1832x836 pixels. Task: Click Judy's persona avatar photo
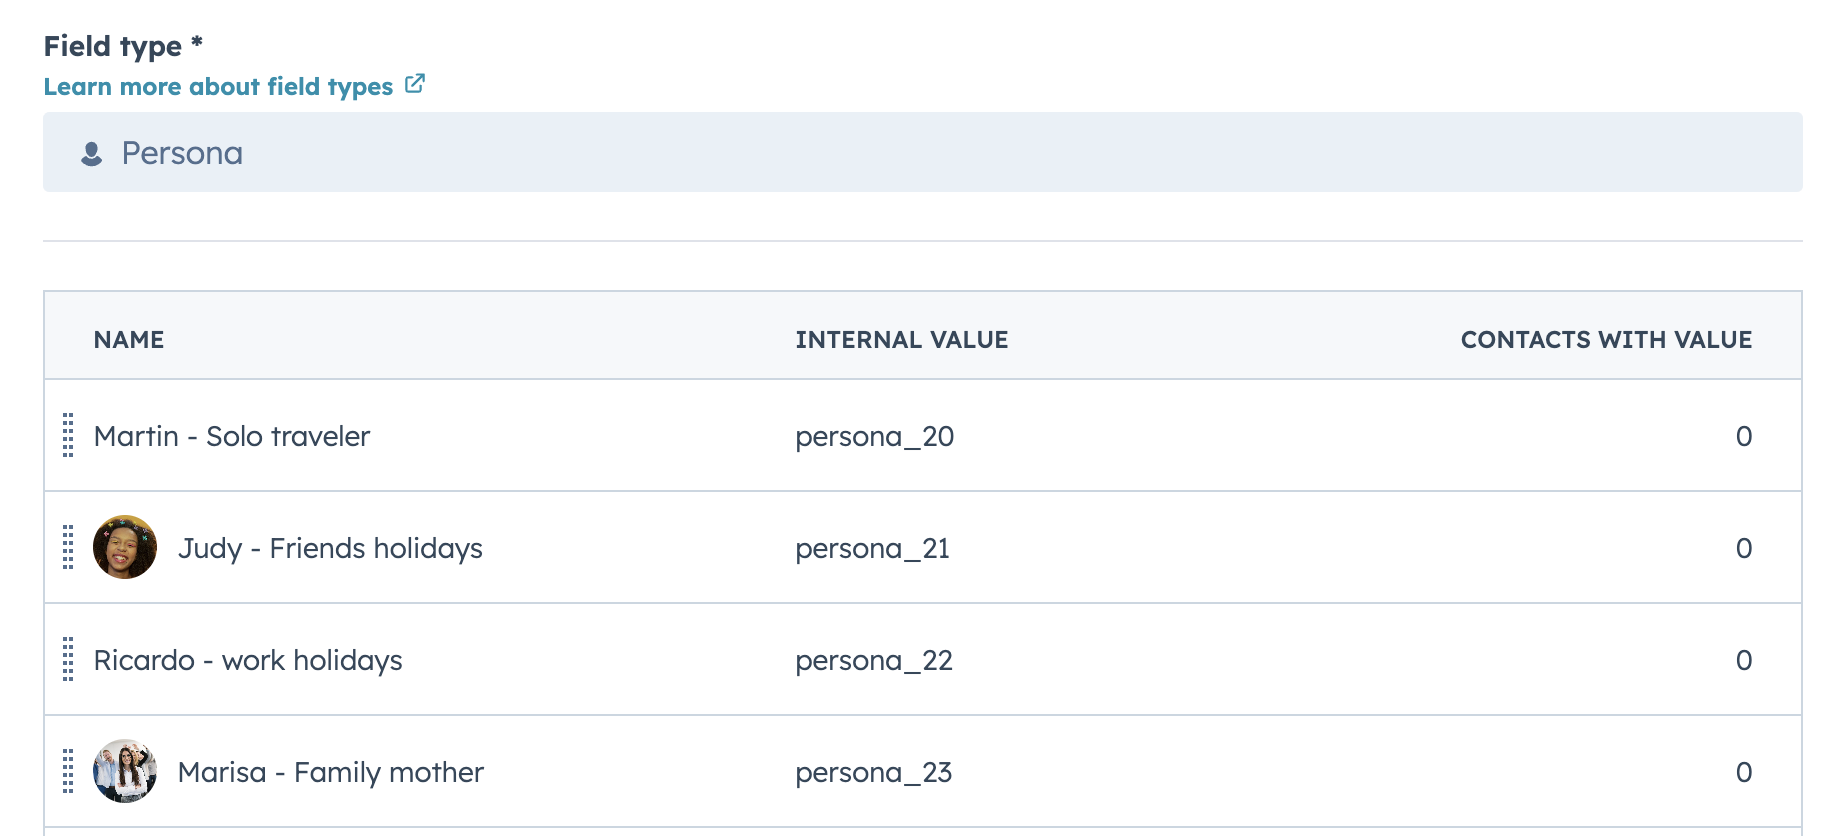(x=125, y=547)
